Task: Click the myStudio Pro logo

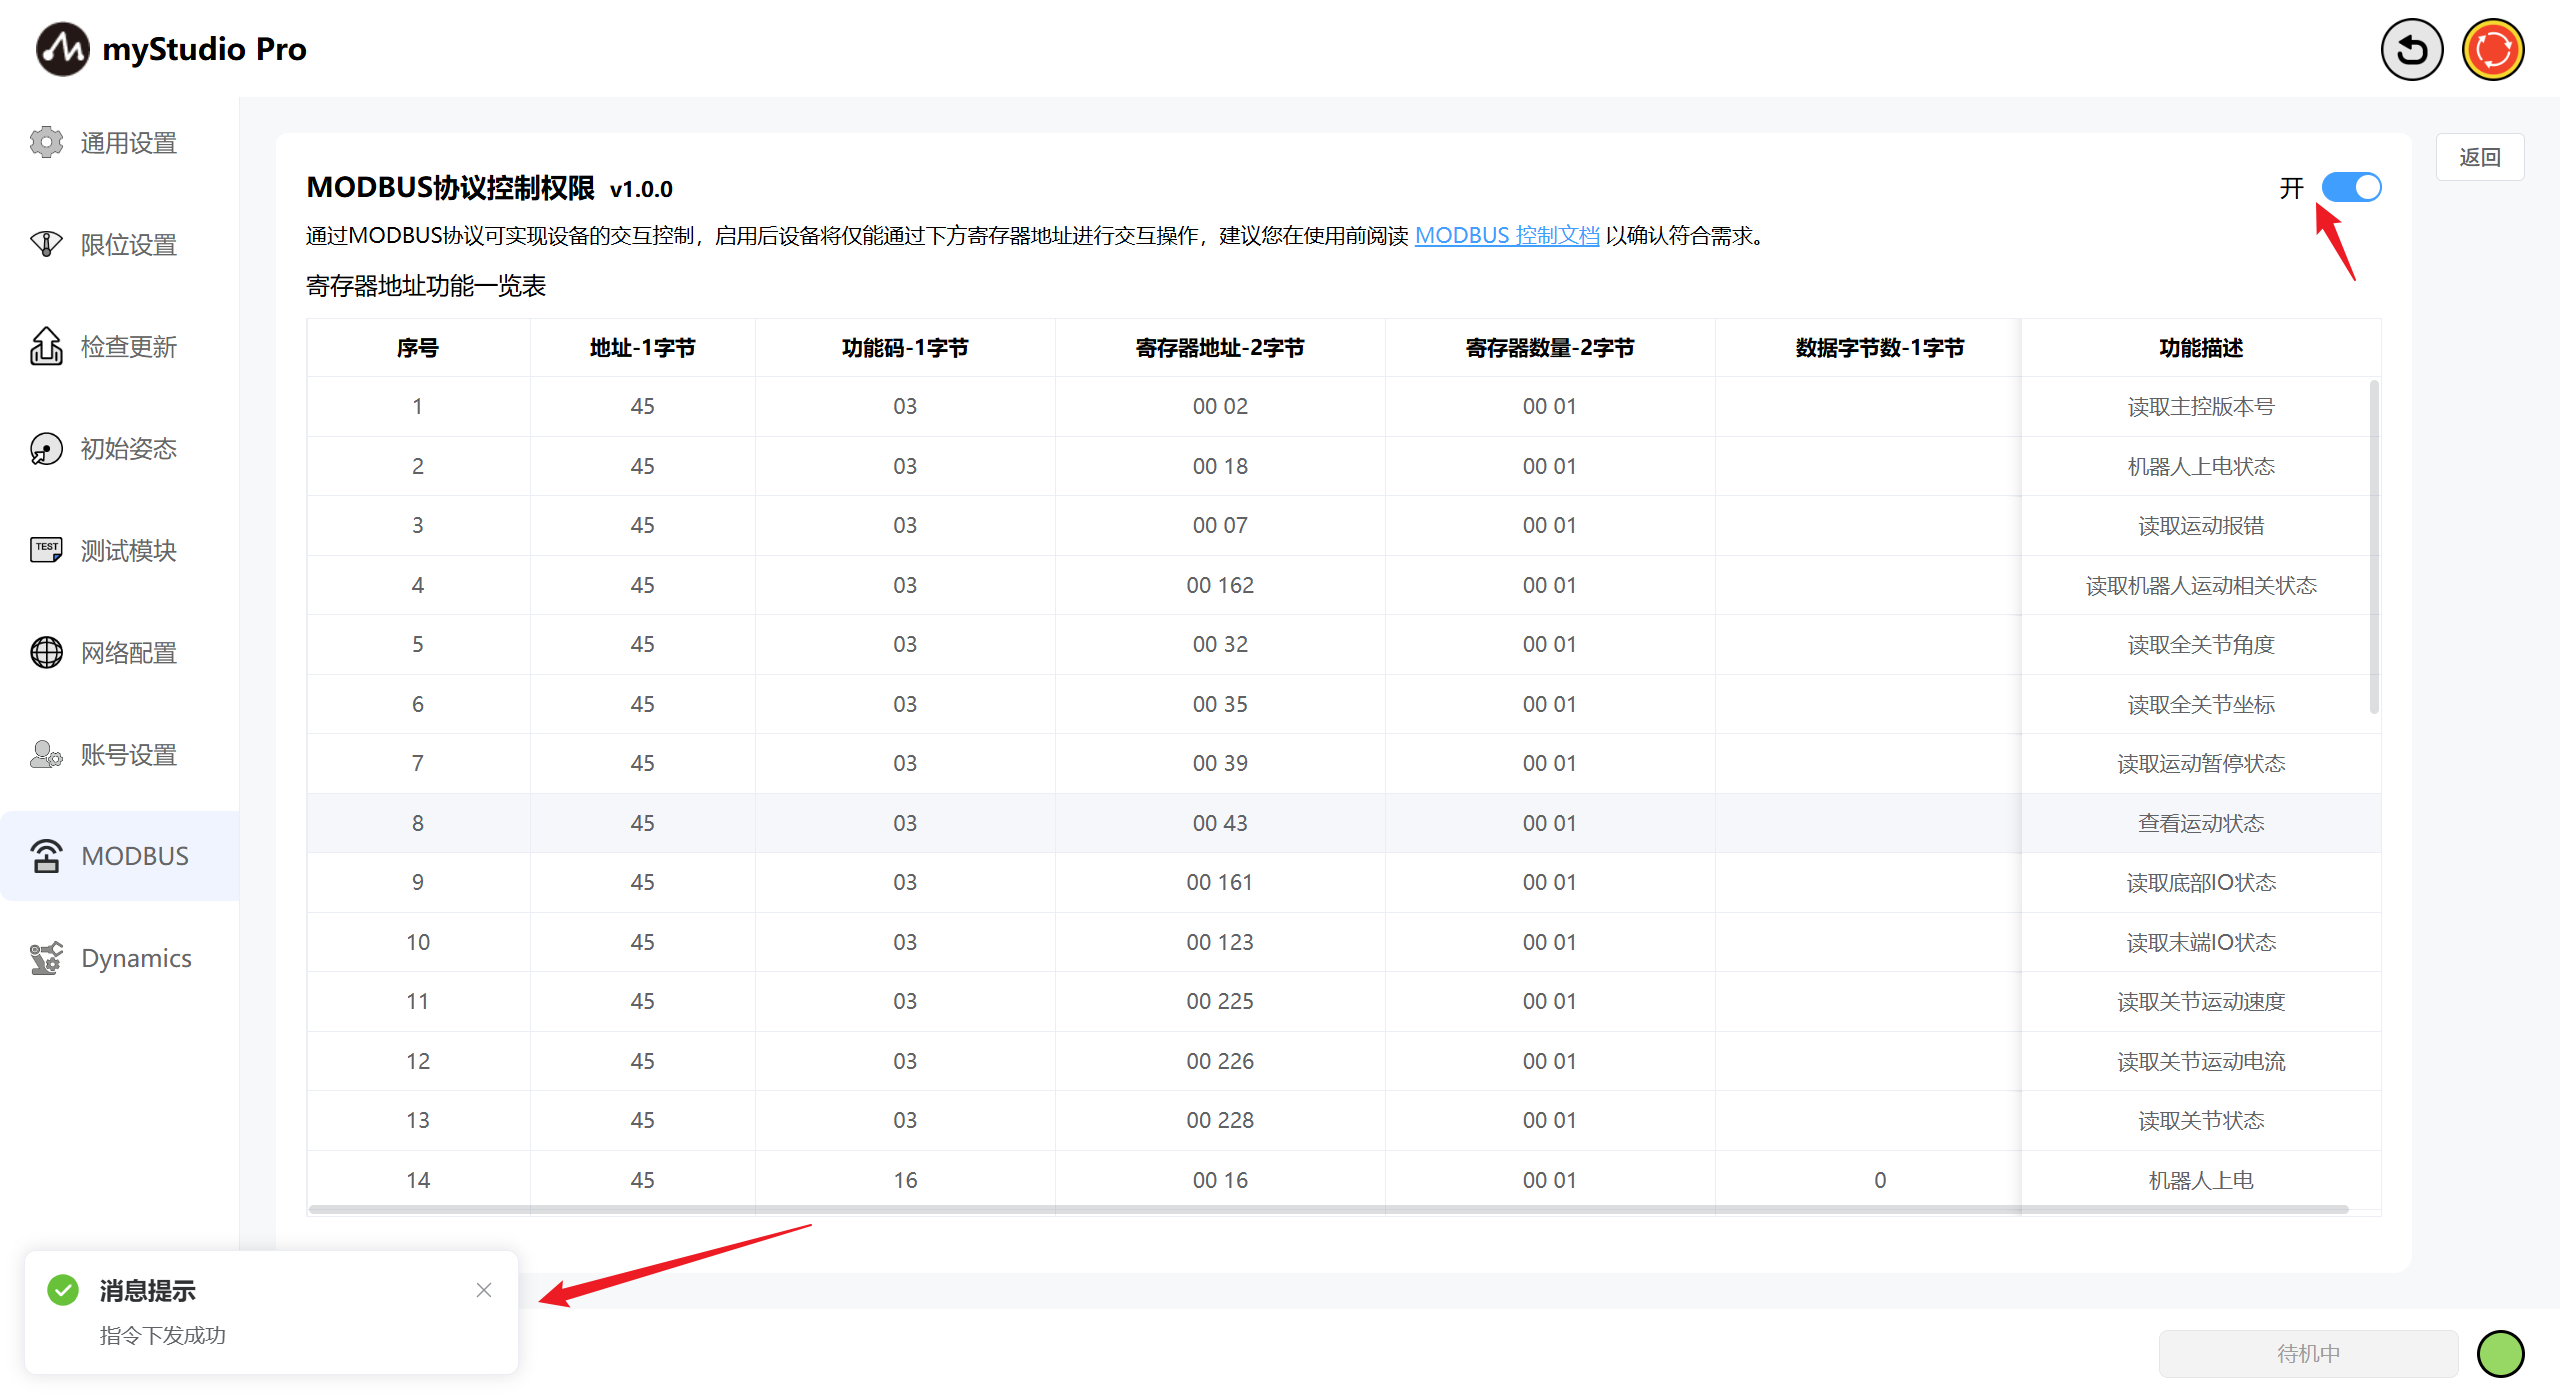Action: 62,49
